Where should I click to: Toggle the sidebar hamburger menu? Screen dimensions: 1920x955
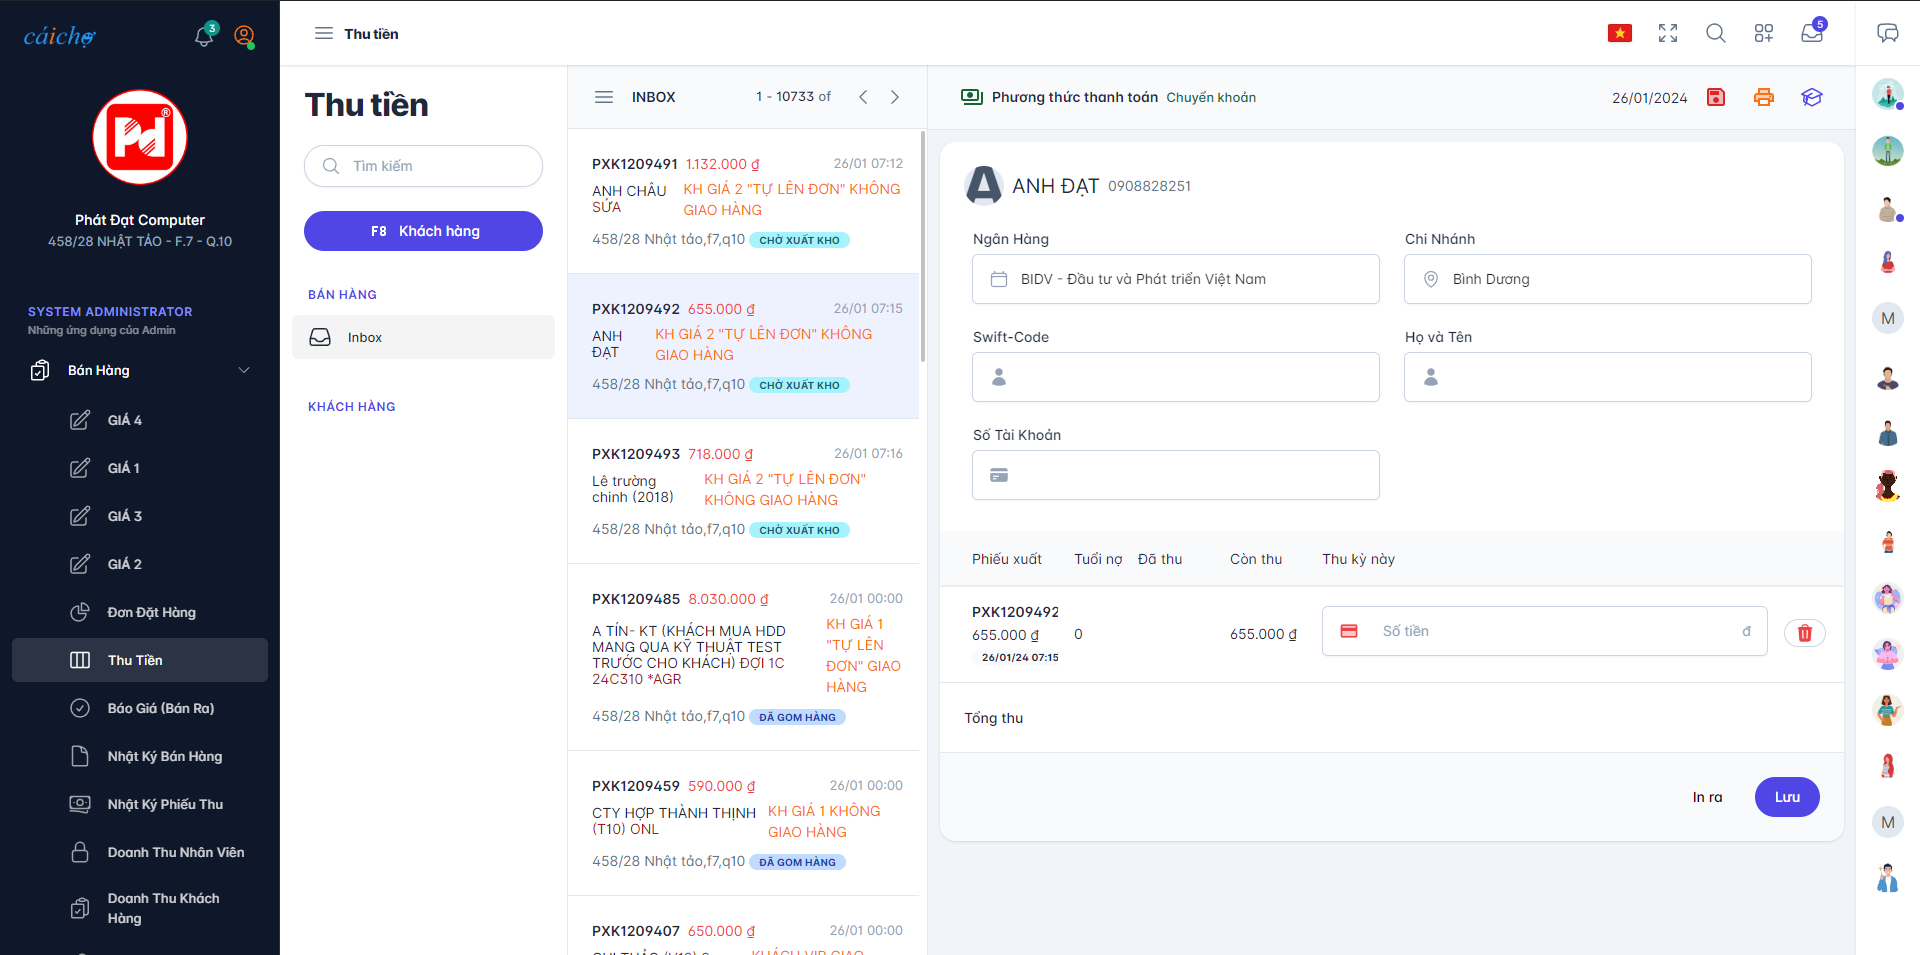coord(323,33)
